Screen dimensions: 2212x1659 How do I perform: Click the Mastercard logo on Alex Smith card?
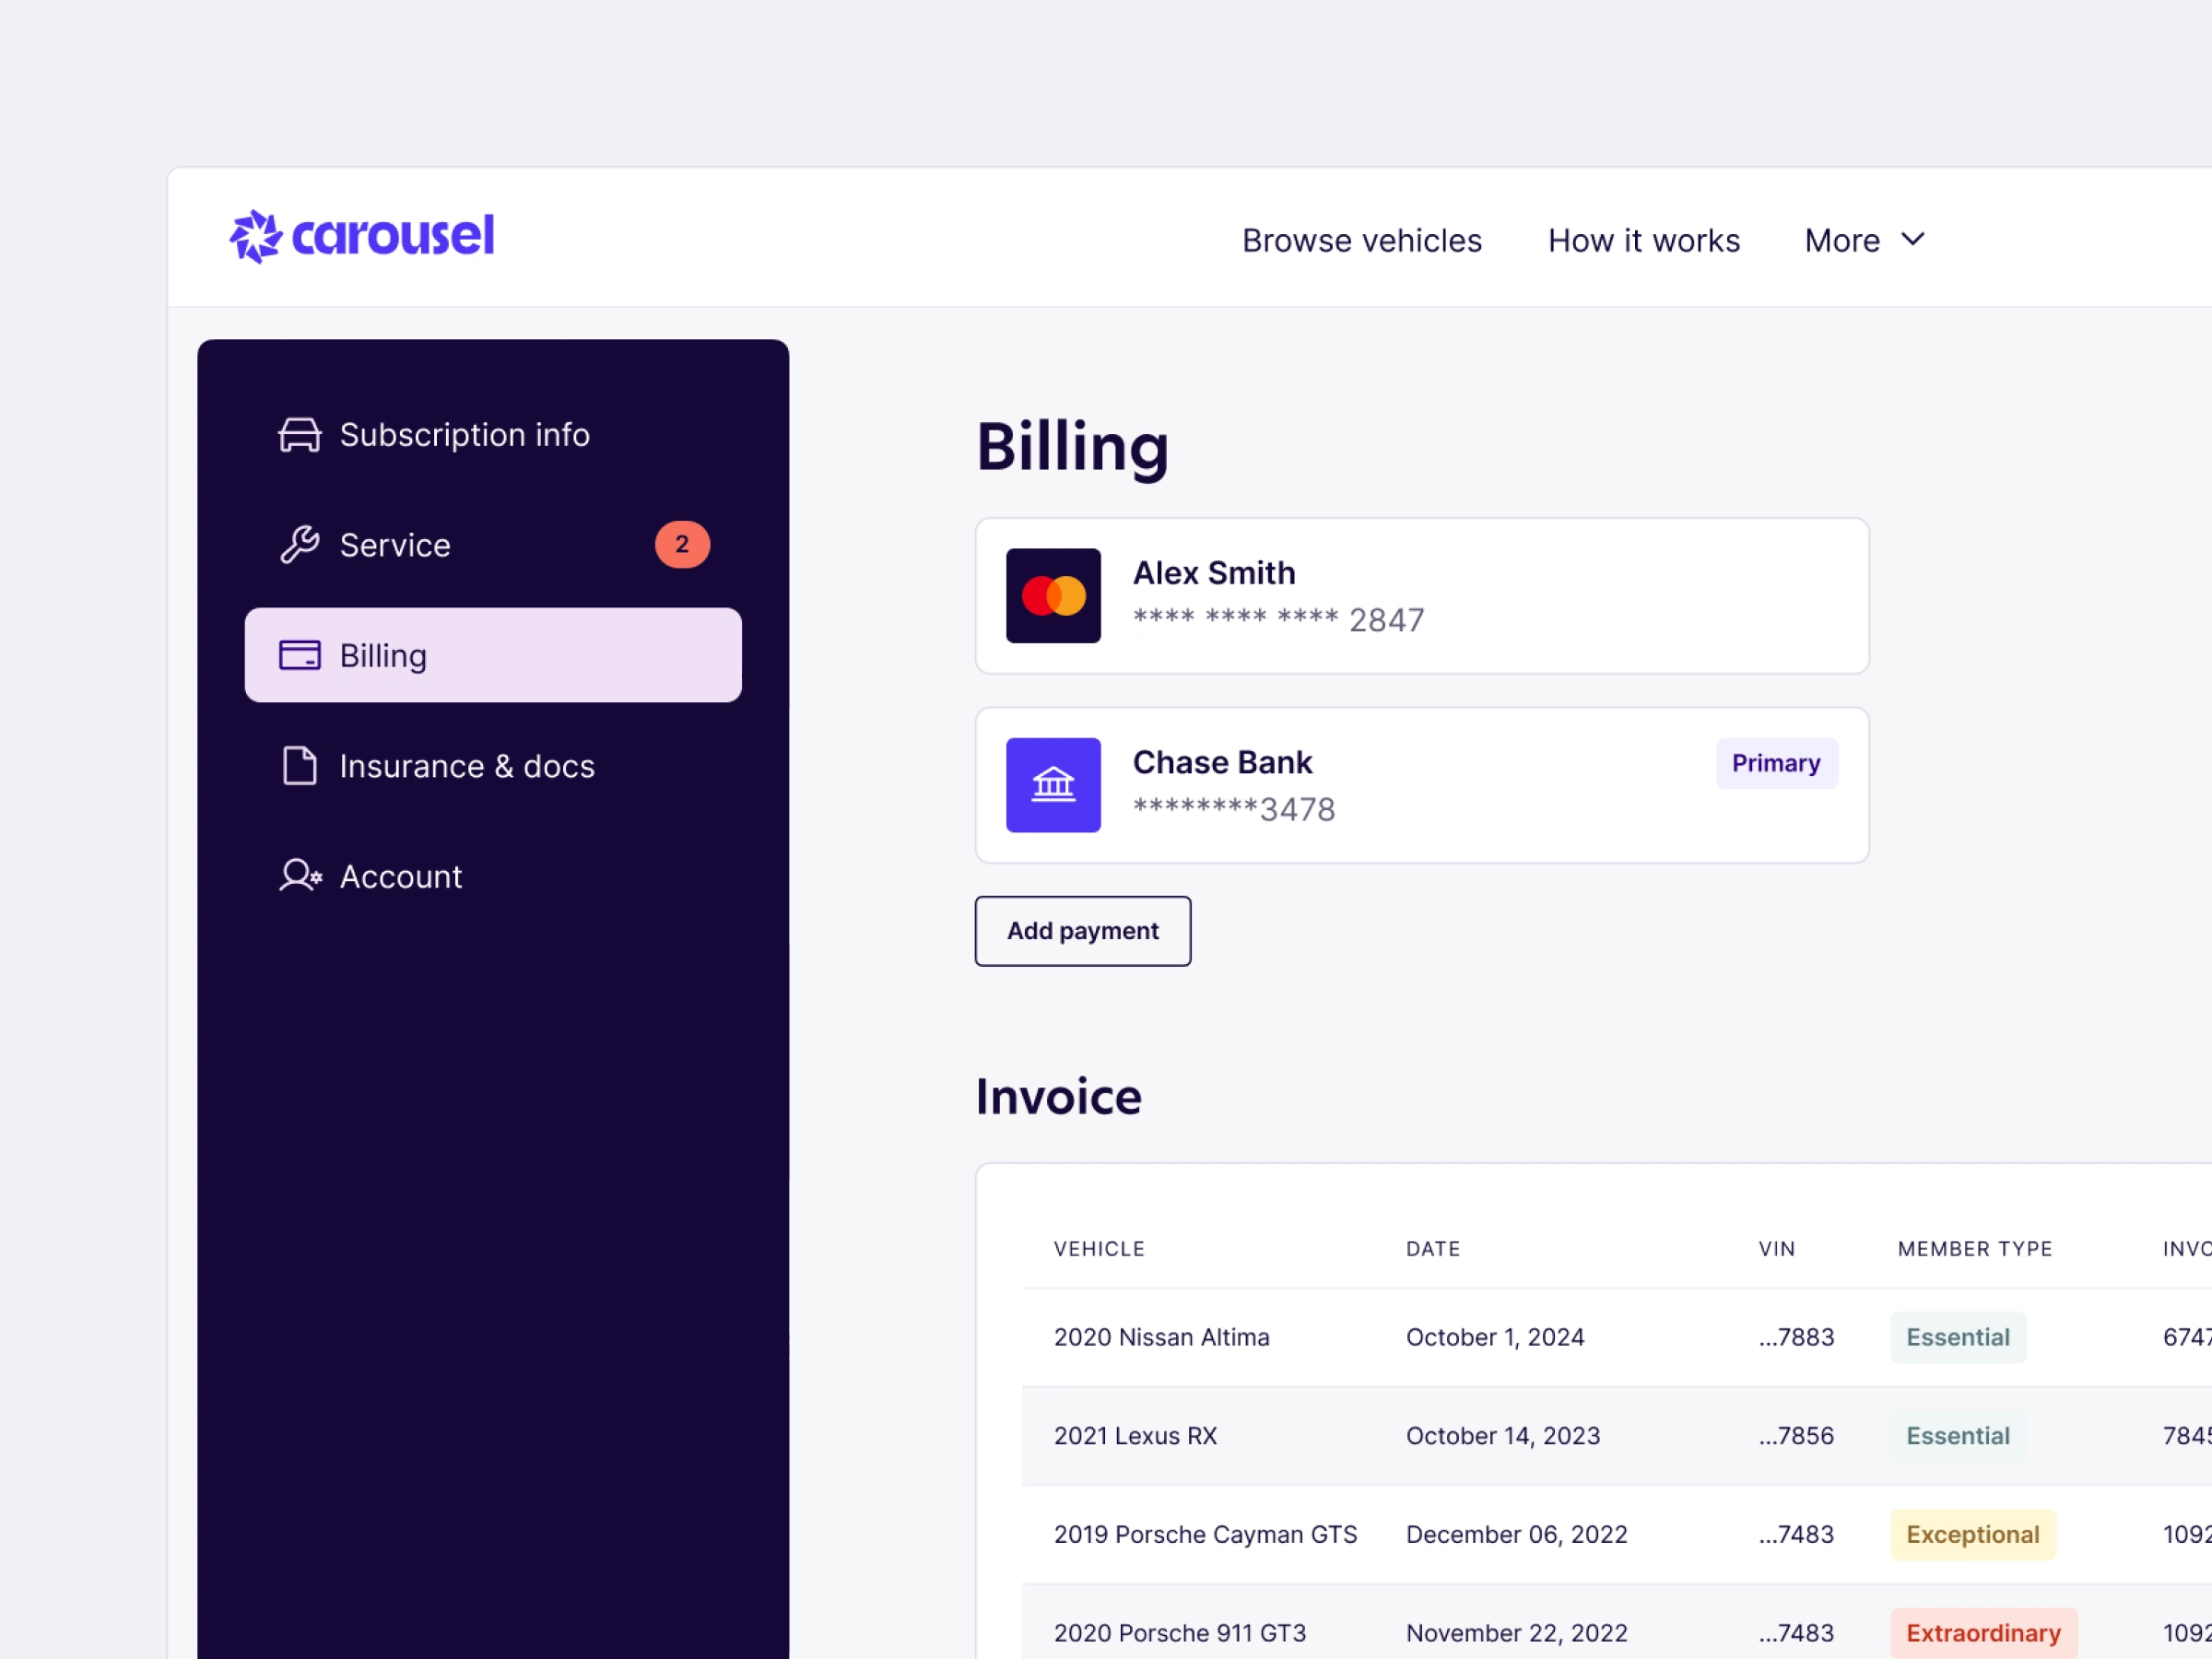[x=1053, y=596]
